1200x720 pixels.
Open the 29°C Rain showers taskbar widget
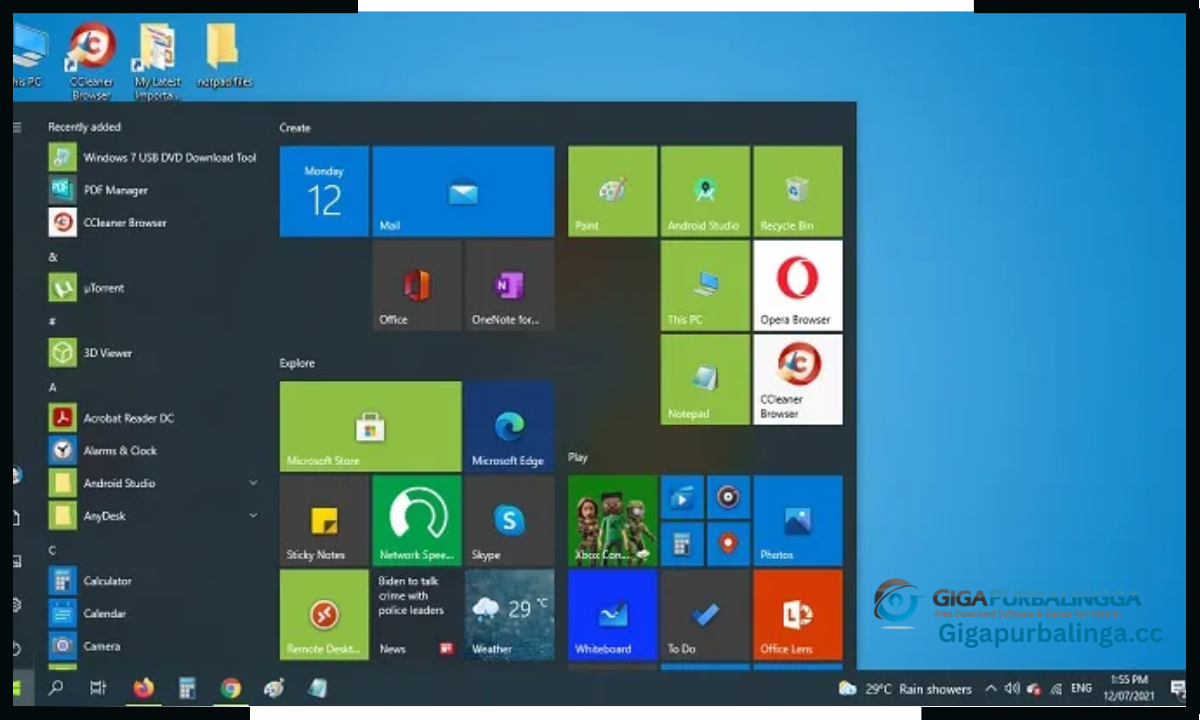point(905,688)
